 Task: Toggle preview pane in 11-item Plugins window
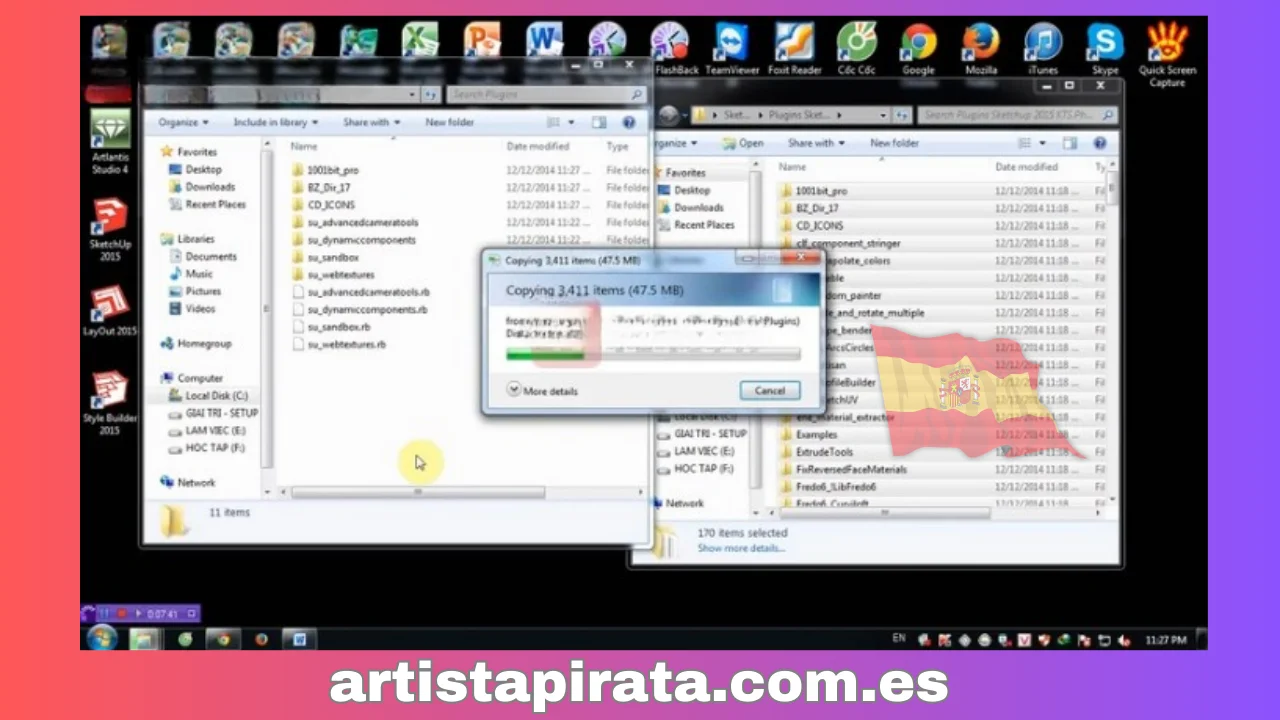click(x=599, y=122)
